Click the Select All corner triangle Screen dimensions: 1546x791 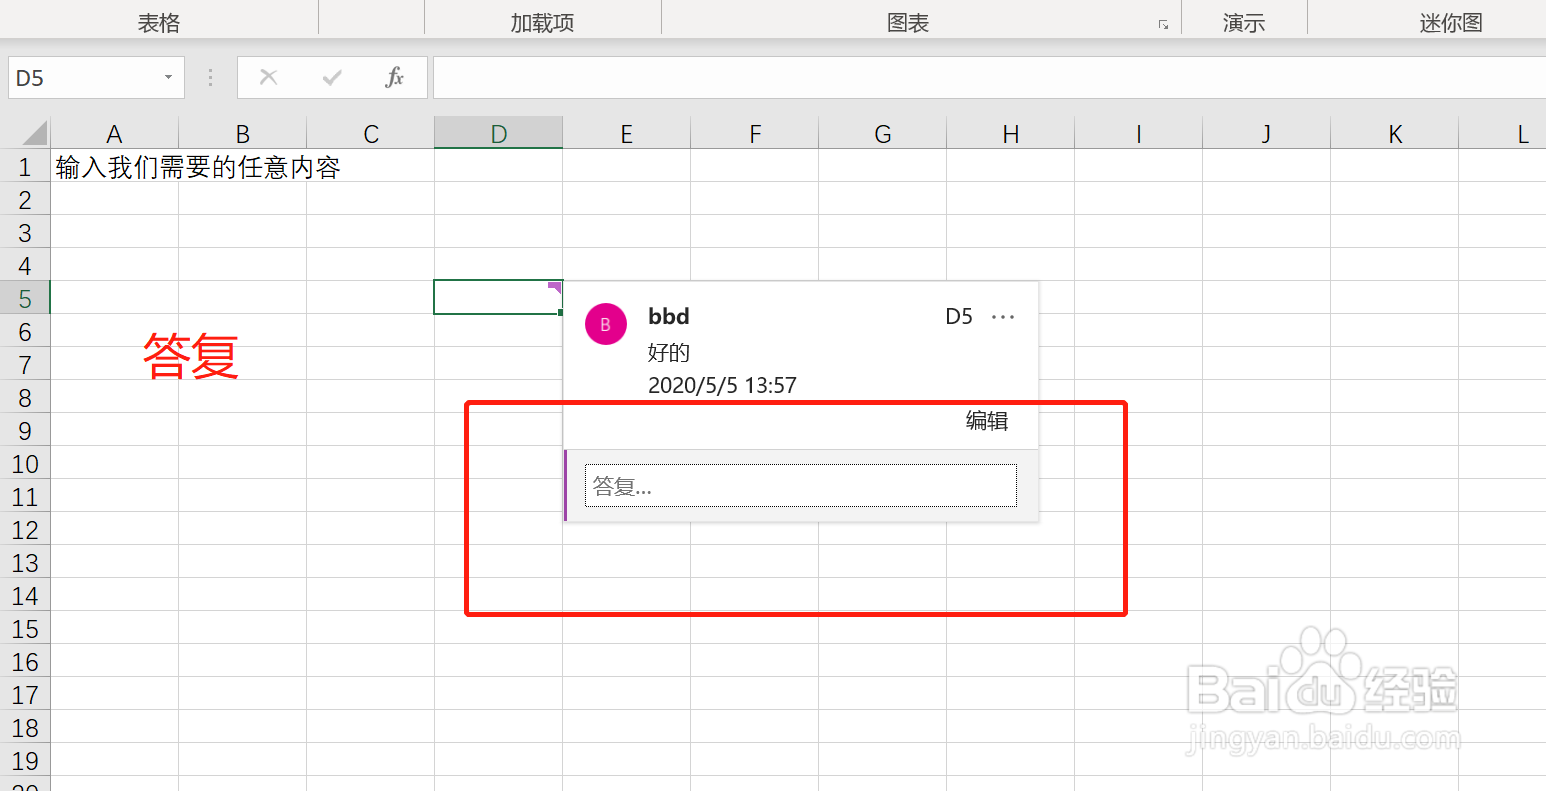click(x=35, y=133)
